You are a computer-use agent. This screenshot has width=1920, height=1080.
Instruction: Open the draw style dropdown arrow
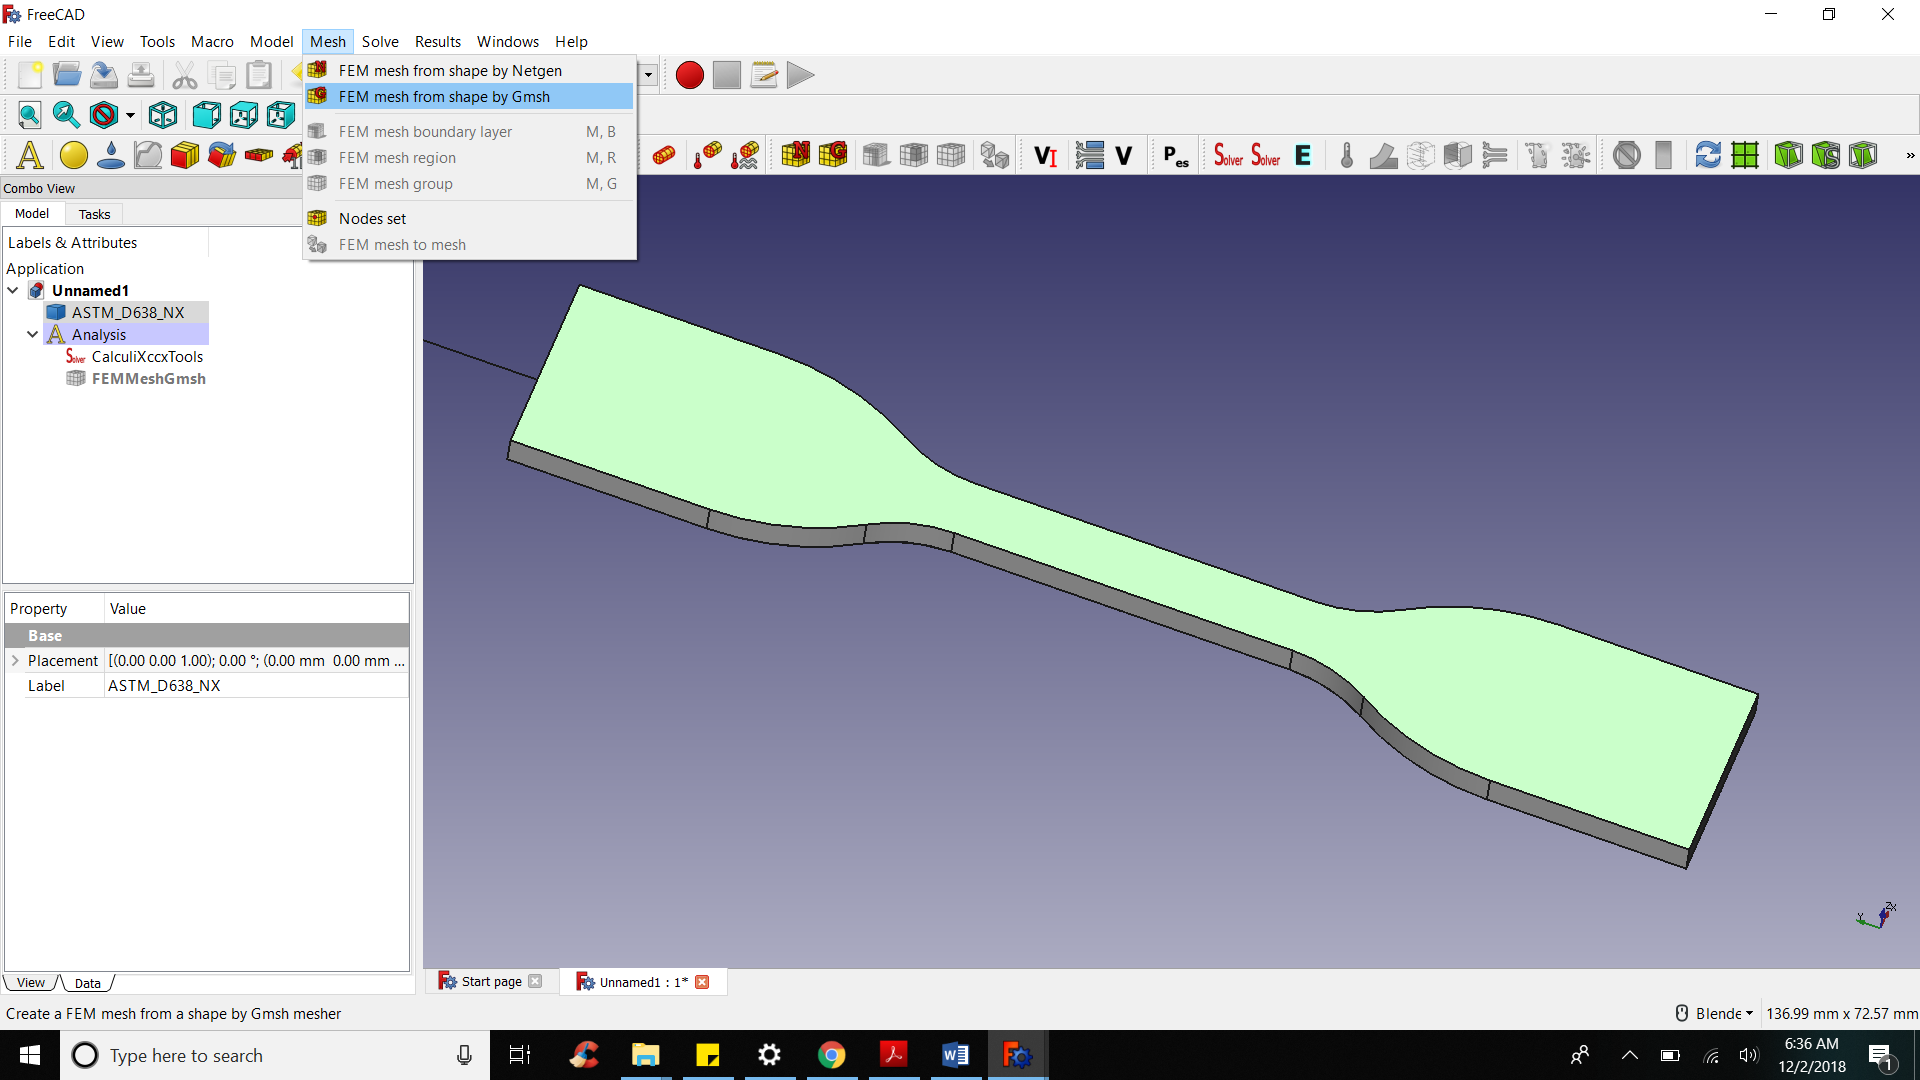pos(130,116)
